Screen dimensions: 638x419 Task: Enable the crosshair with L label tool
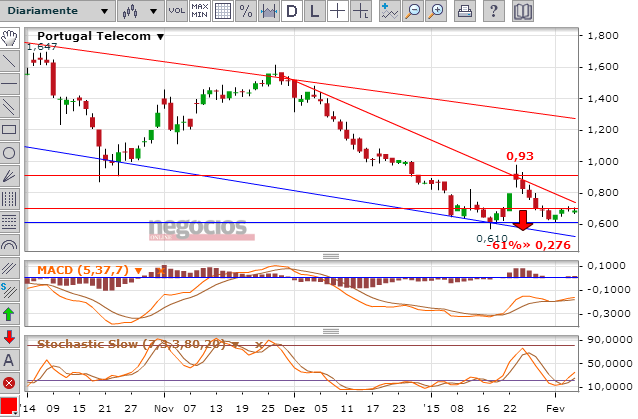tap(361, 11)
